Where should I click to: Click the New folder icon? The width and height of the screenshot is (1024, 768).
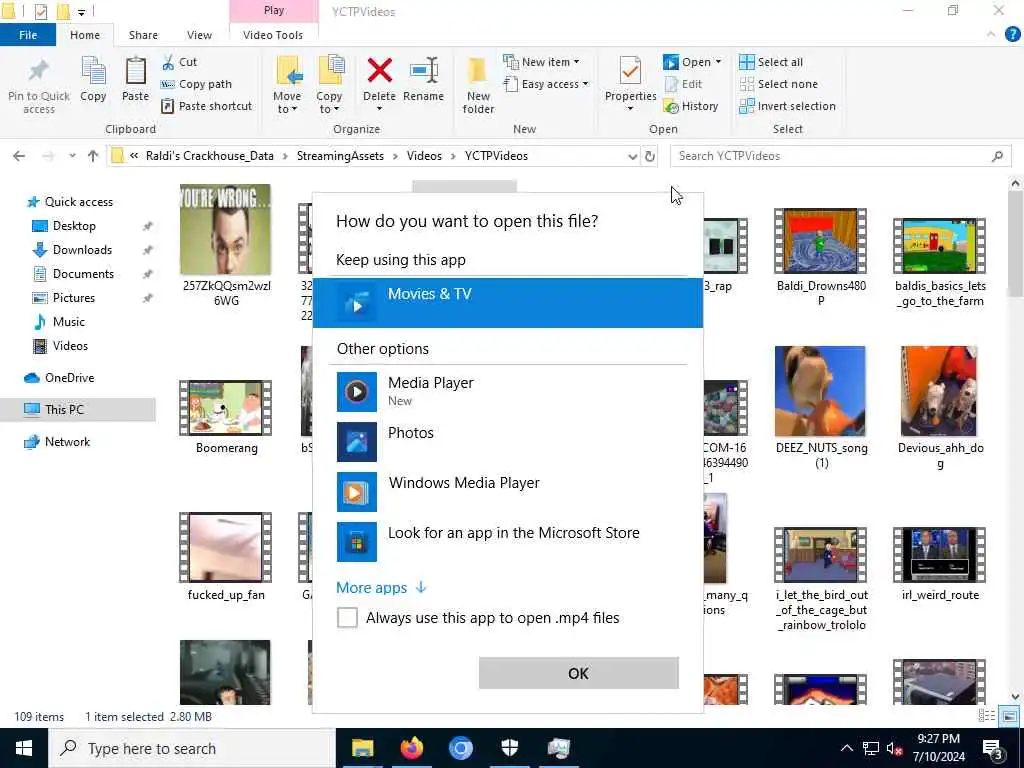(478, 71)
